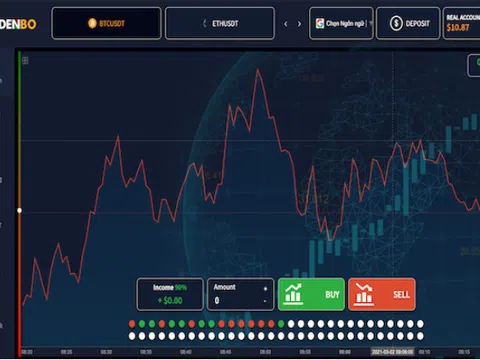Click the white handle on vertical gauge

click(19, 210)
